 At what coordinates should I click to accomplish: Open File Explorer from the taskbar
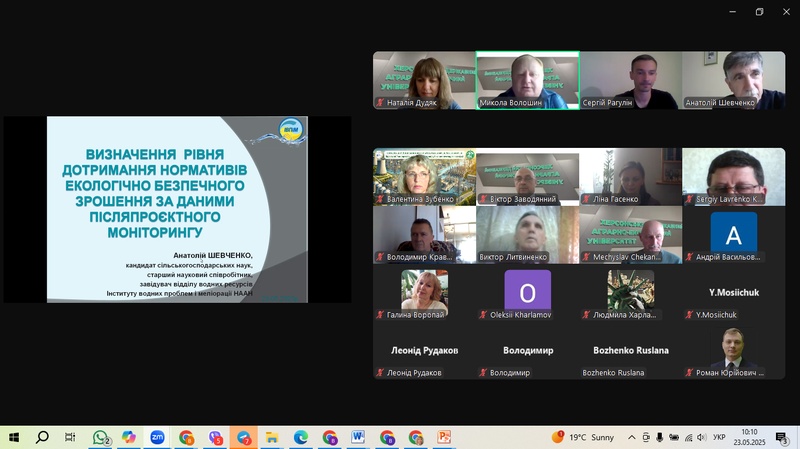point(271,437)
